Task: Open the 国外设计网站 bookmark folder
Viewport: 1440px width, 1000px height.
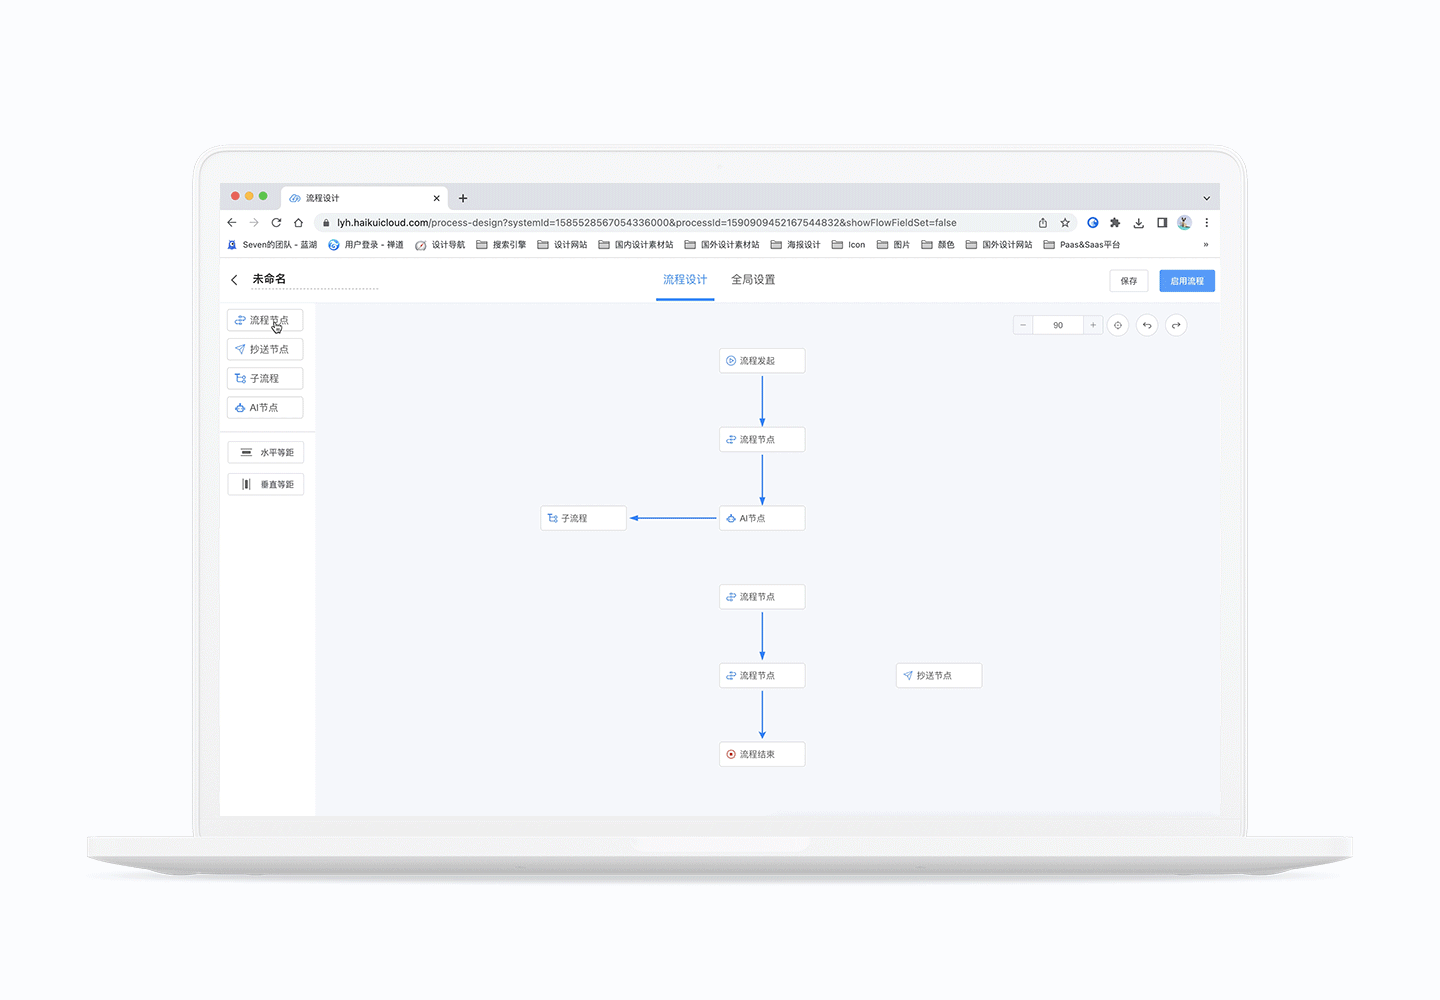Action: (999, 245)
